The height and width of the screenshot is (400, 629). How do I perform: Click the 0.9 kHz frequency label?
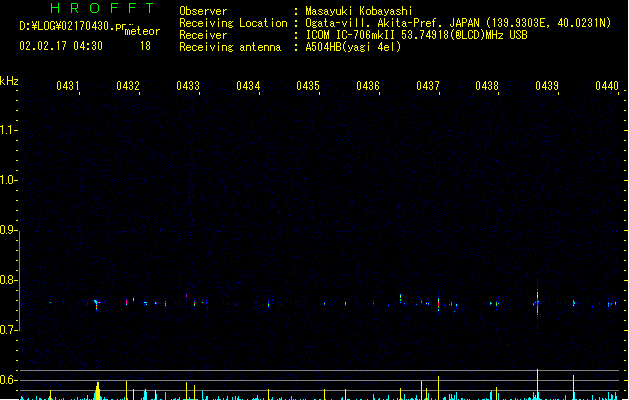[8, 230]
